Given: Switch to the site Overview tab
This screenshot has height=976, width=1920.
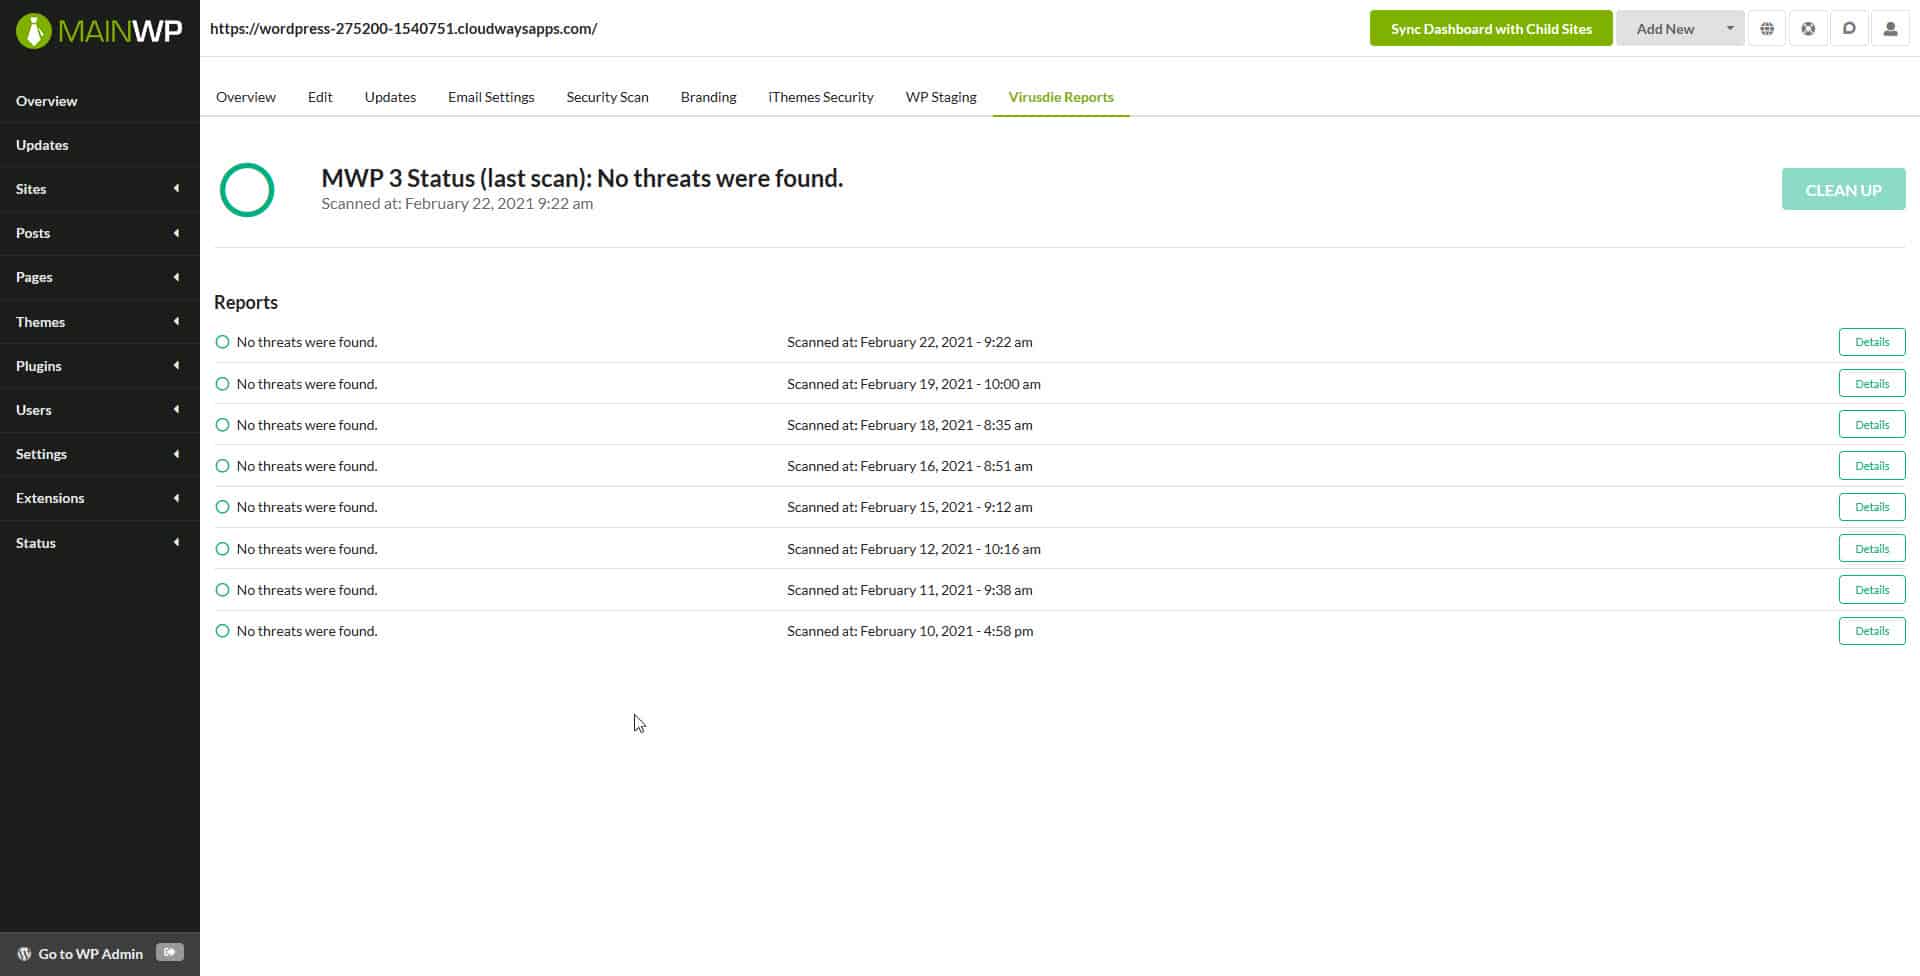Looking at the screenshot, I should pos(246,97).
